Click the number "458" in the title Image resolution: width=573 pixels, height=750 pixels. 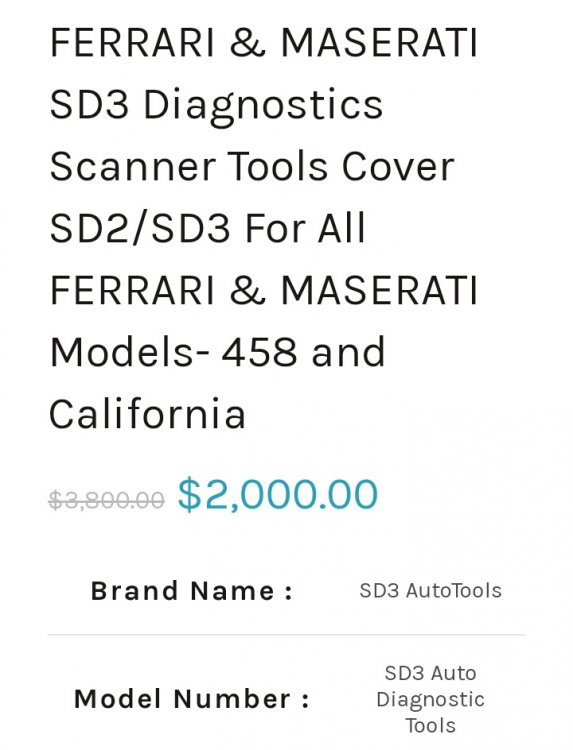(x=259, y=352)
